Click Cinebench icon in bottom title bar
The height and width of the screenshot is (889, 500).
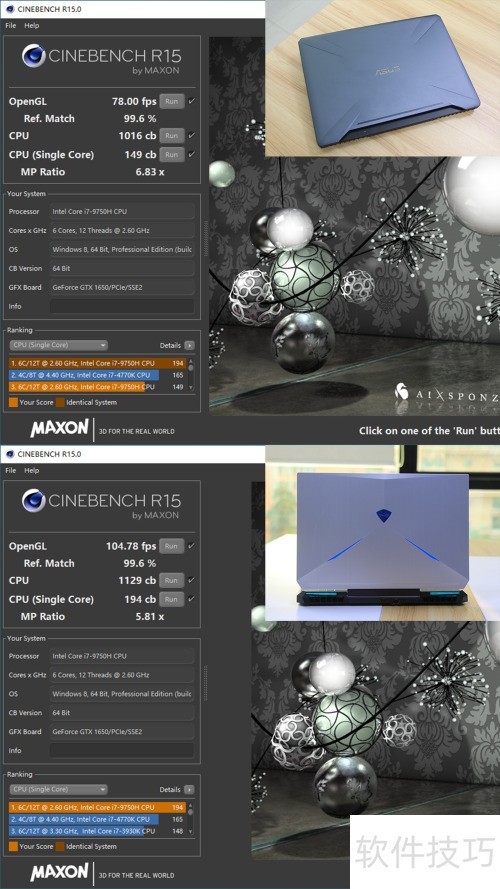click(9, 454)
